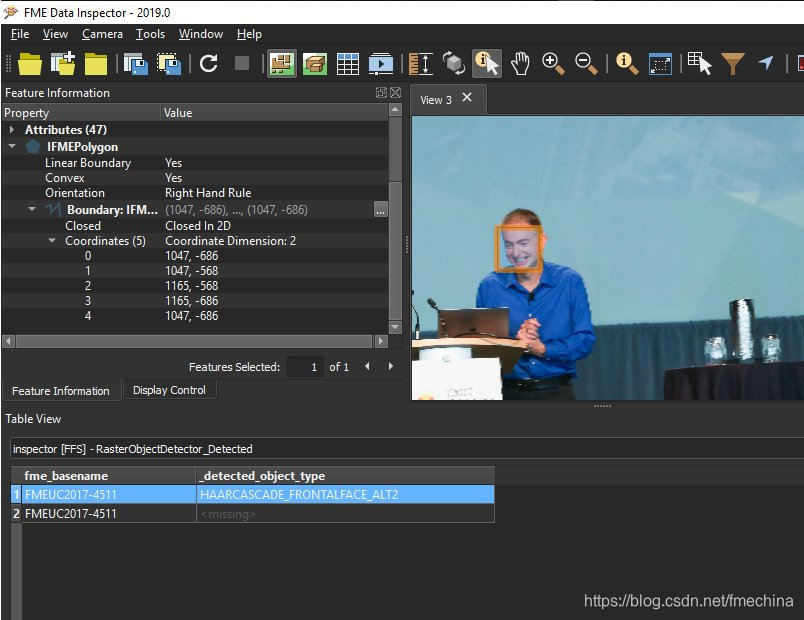
Task: Click the Filter funnel icon
Action: [x=733, y=64]
